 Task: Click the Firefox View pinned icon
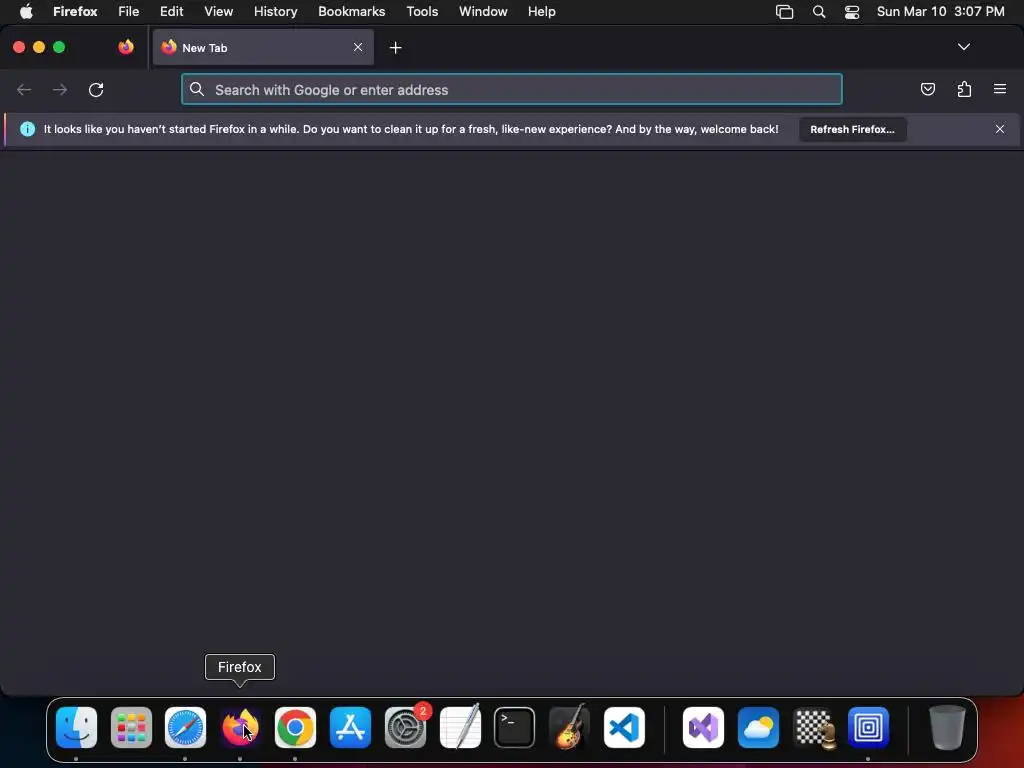click(126, 47)
